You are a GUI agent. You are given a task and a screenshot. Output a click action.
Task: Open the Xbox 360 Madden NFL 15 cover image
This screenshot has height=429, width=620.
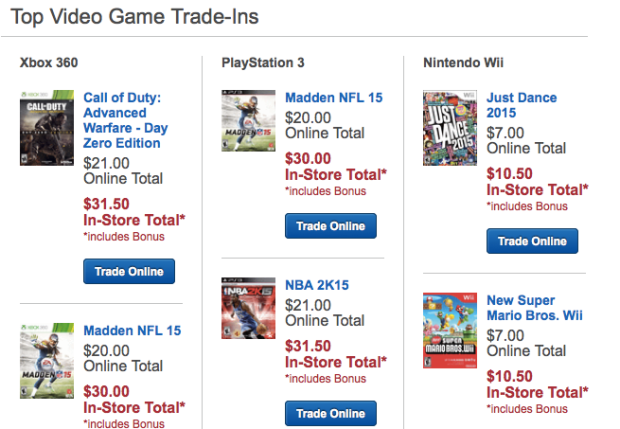coord(47,361)
